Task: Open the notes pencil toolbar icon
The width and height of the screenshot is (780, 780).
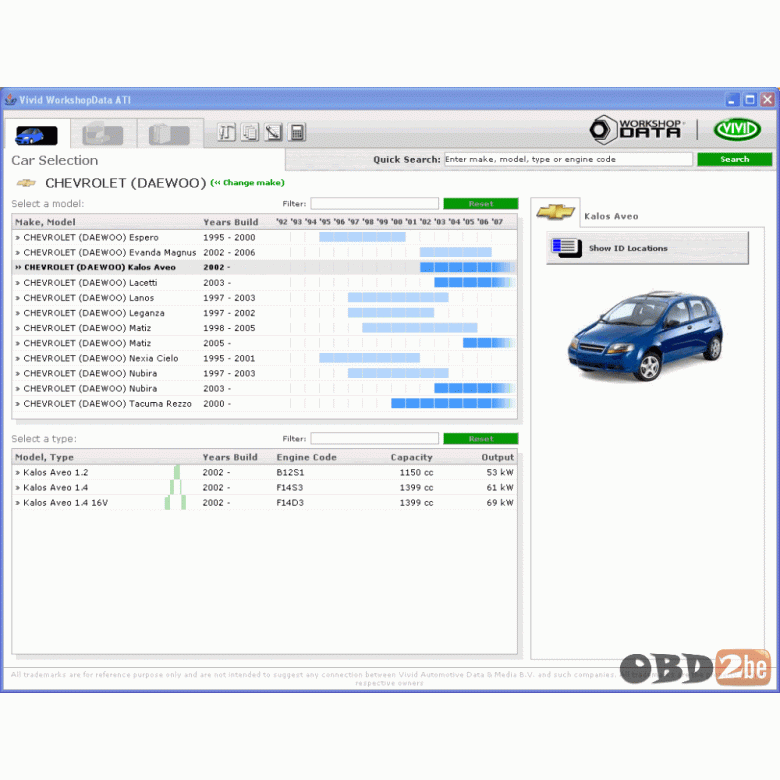Action: point(274,132)
